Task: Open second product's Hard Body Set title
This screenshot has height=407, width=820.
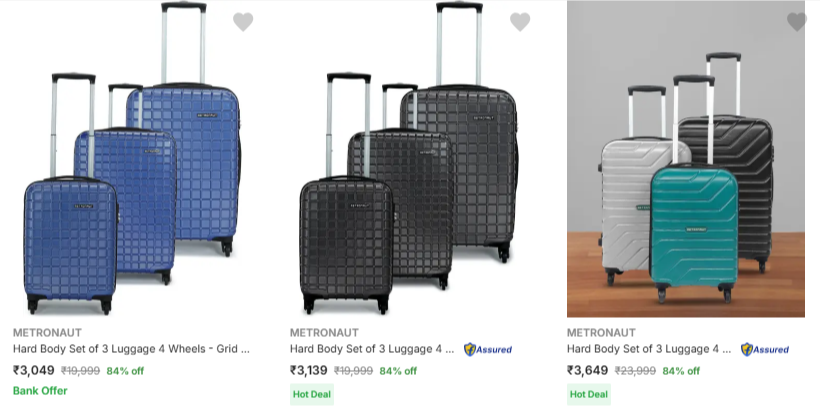Action: [372, 349]
